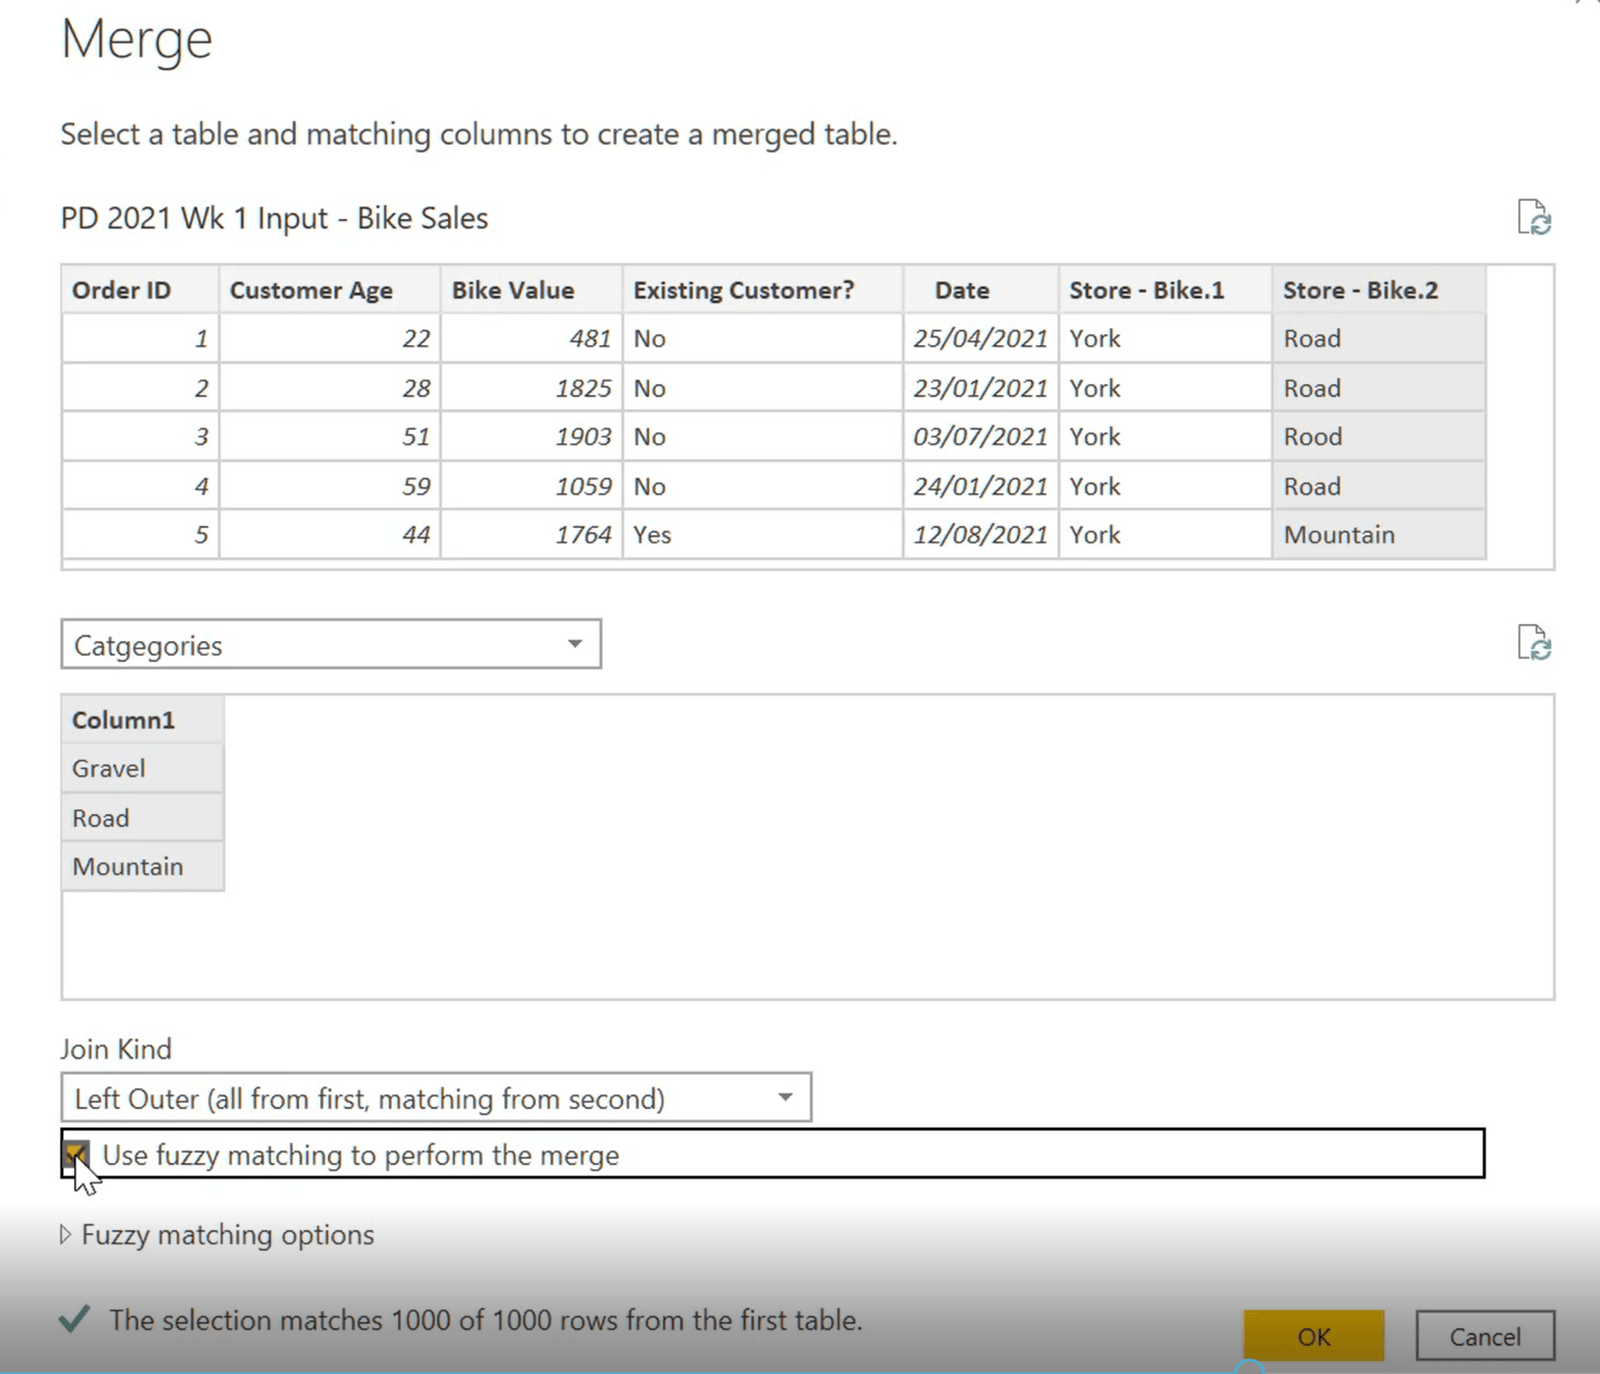This screenshot has width=1600, height=1374.
Task: Select the Bike Value column header
Action: click(x=531, y=290)
